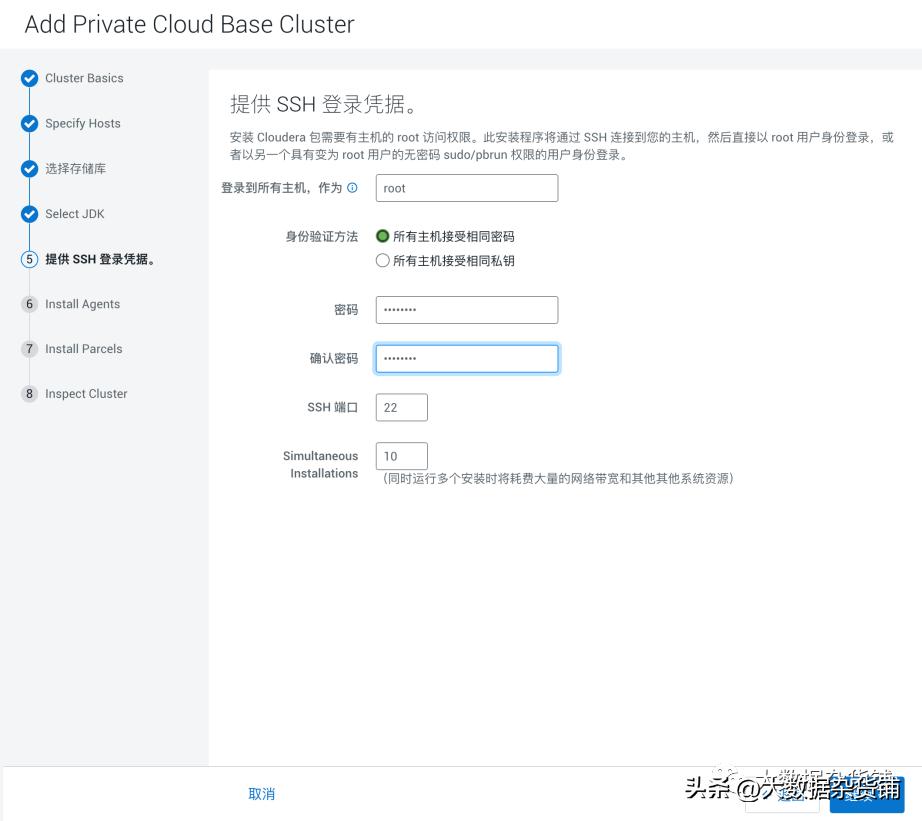Click the root username input box
This screenshot has width=922, height=821.
[466, 188]
